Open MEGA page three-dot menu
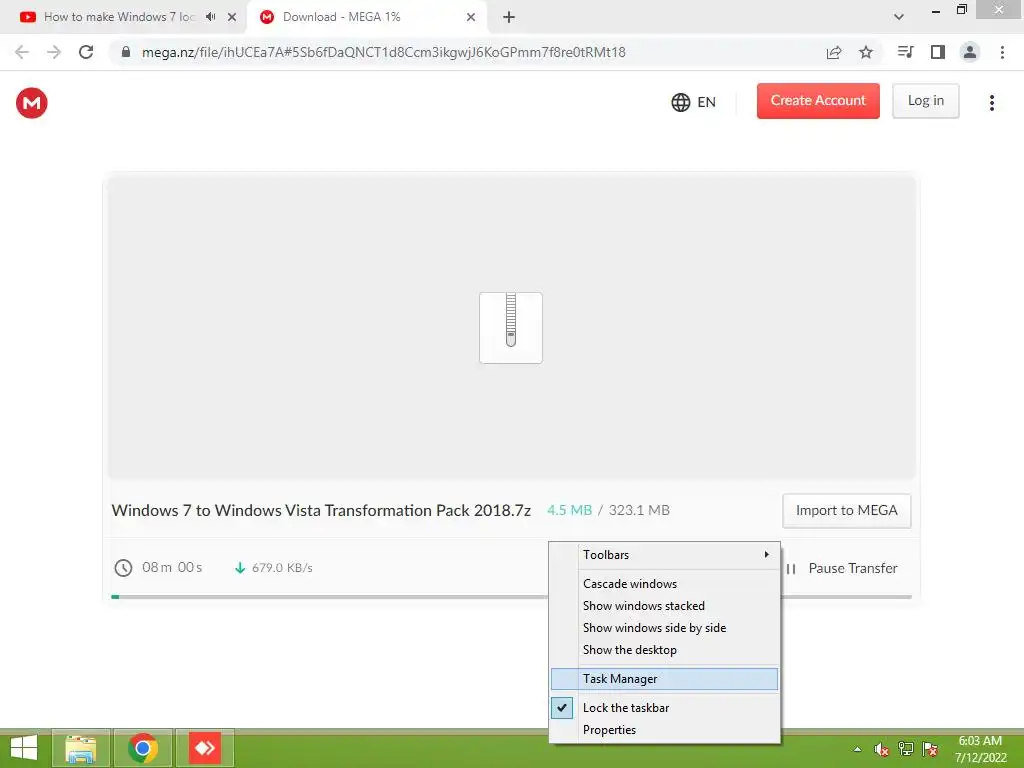 [x=991, y=103]
